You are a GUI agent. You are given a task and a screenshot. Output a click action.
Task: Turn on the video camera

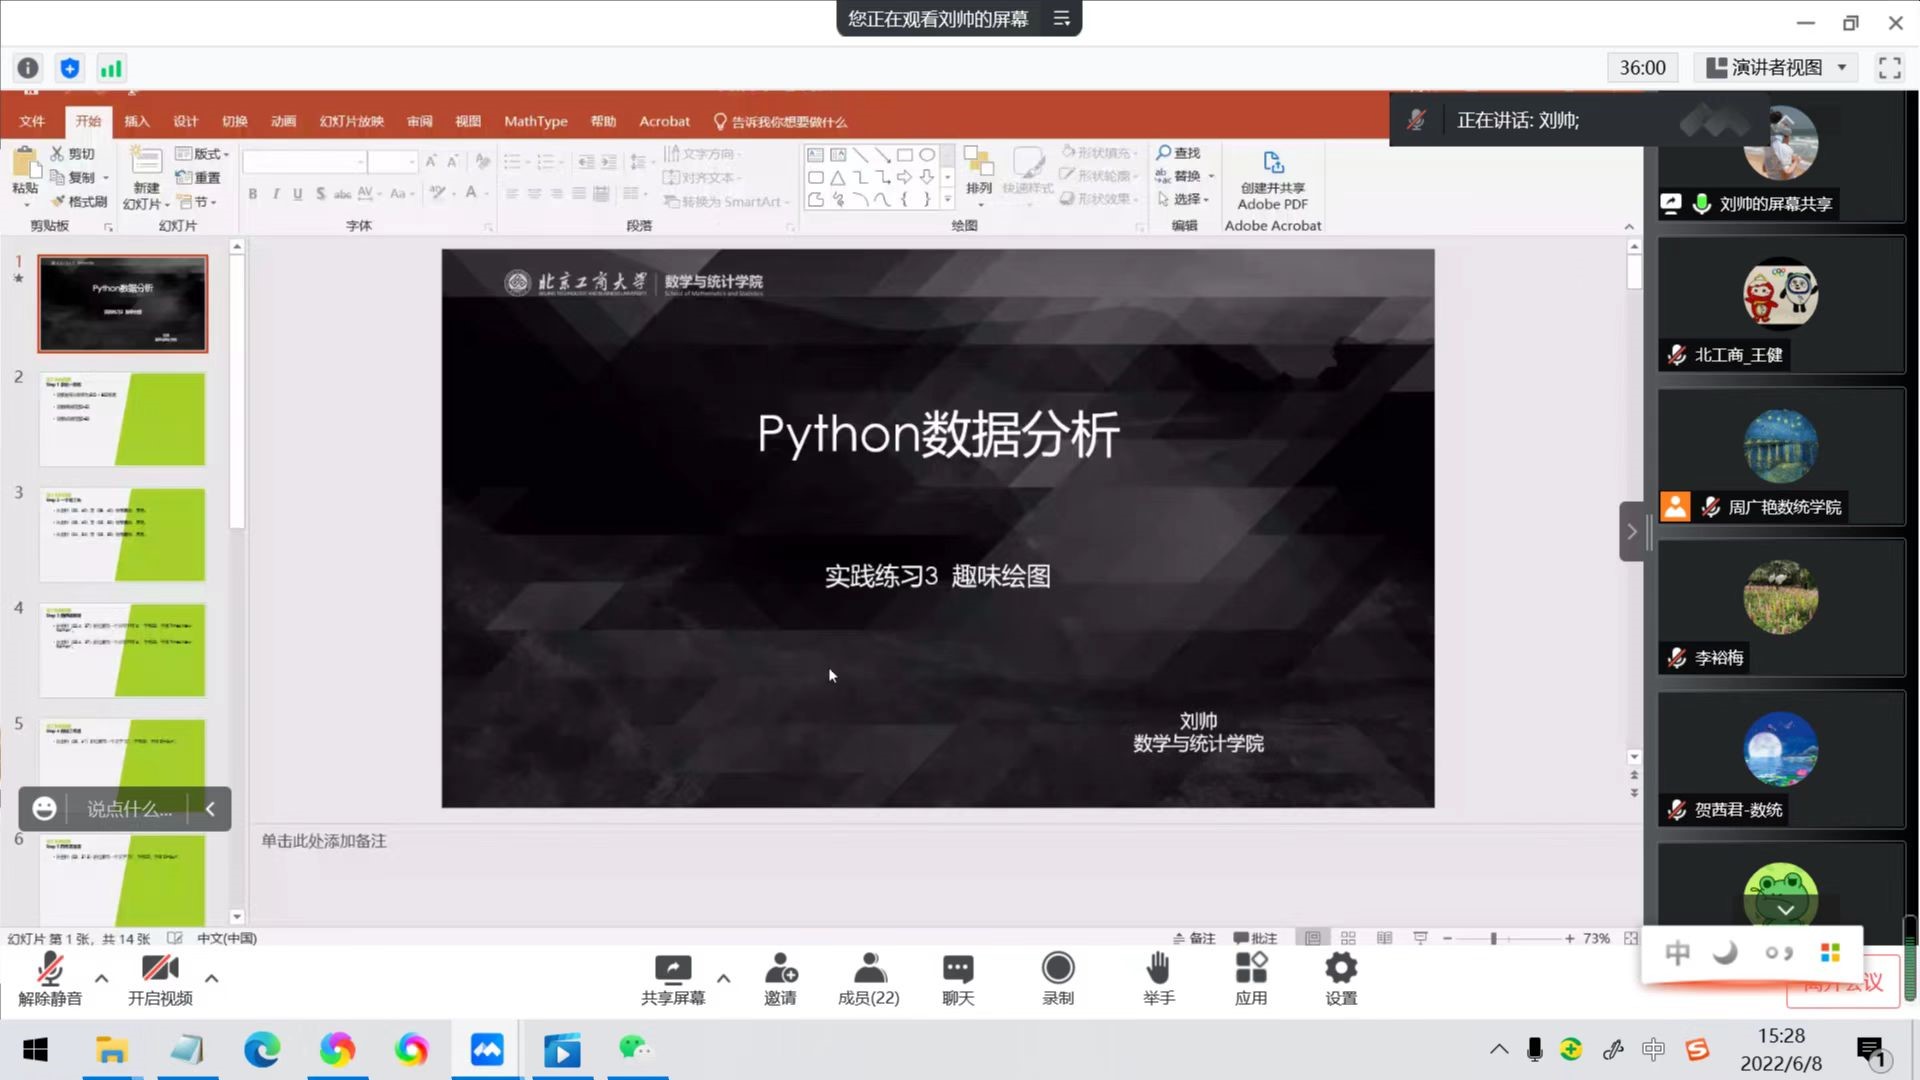point(160,969)
